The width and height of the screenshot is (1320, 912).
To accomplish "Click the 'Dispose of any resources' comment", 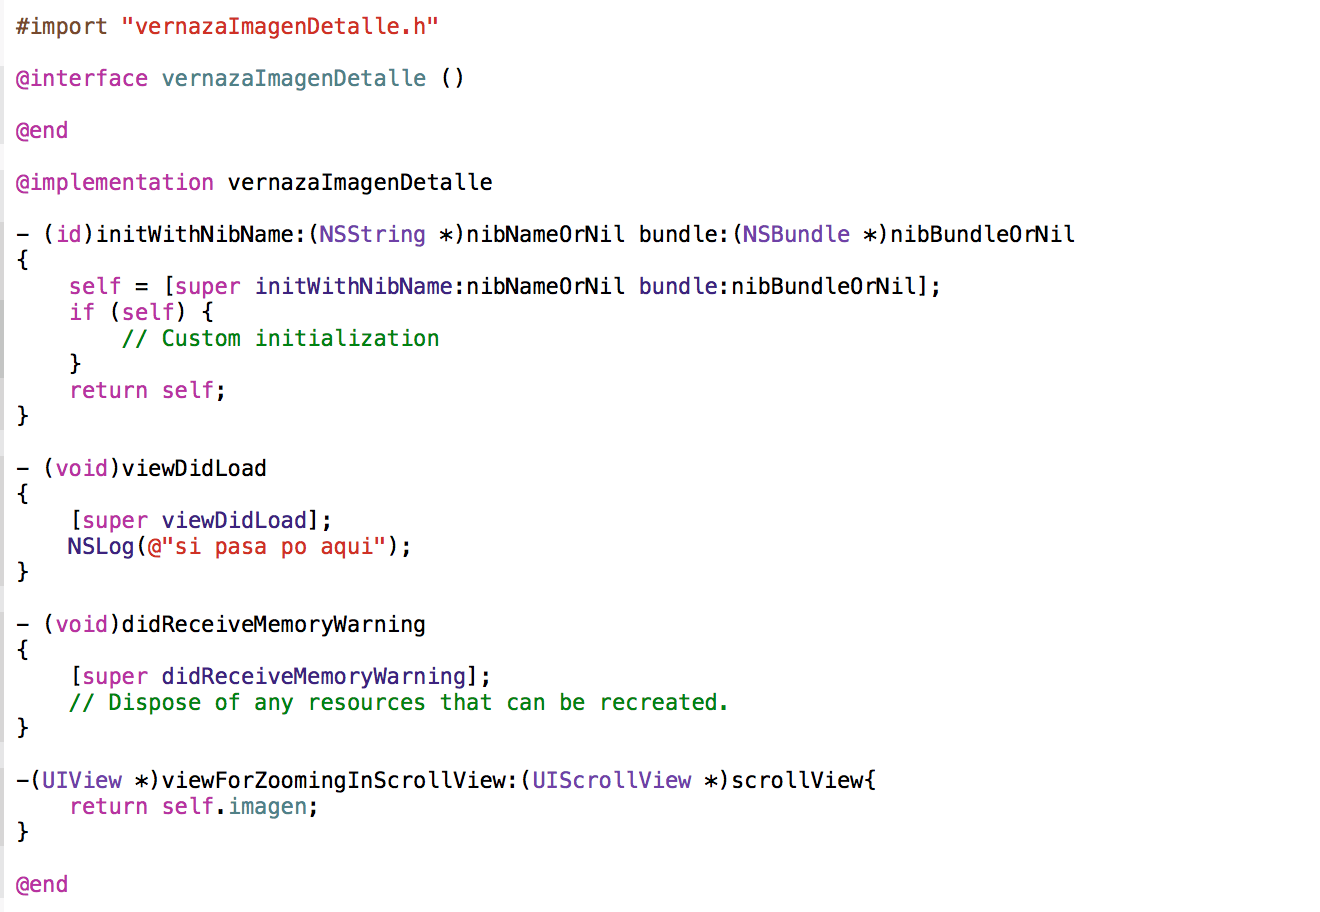I will (x=399, y=702).
